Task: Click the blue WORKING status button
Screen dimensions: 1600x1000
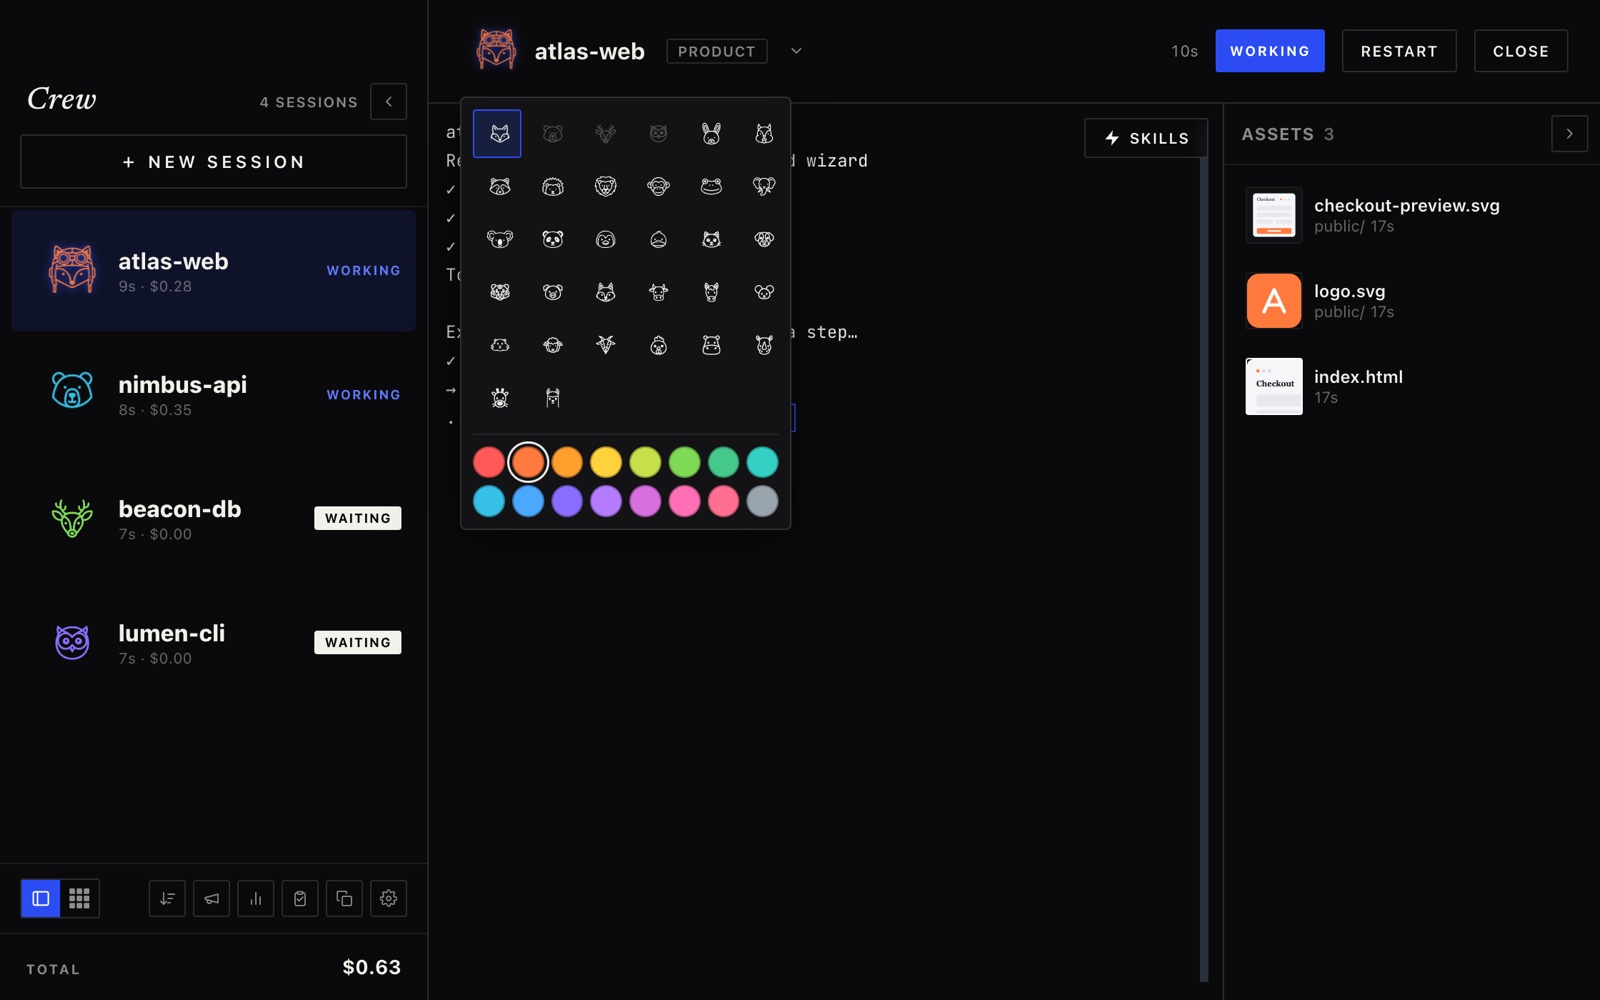Action: [1270, 51]
